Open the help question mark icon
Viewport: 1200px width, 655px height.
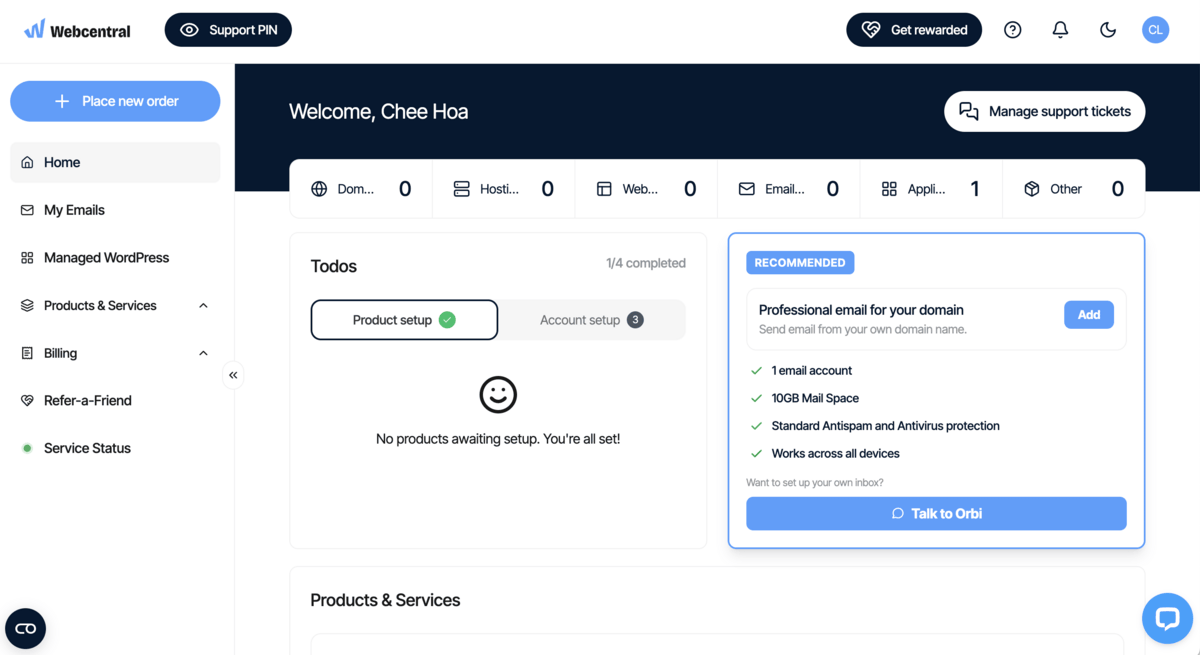pos(1013,30)
